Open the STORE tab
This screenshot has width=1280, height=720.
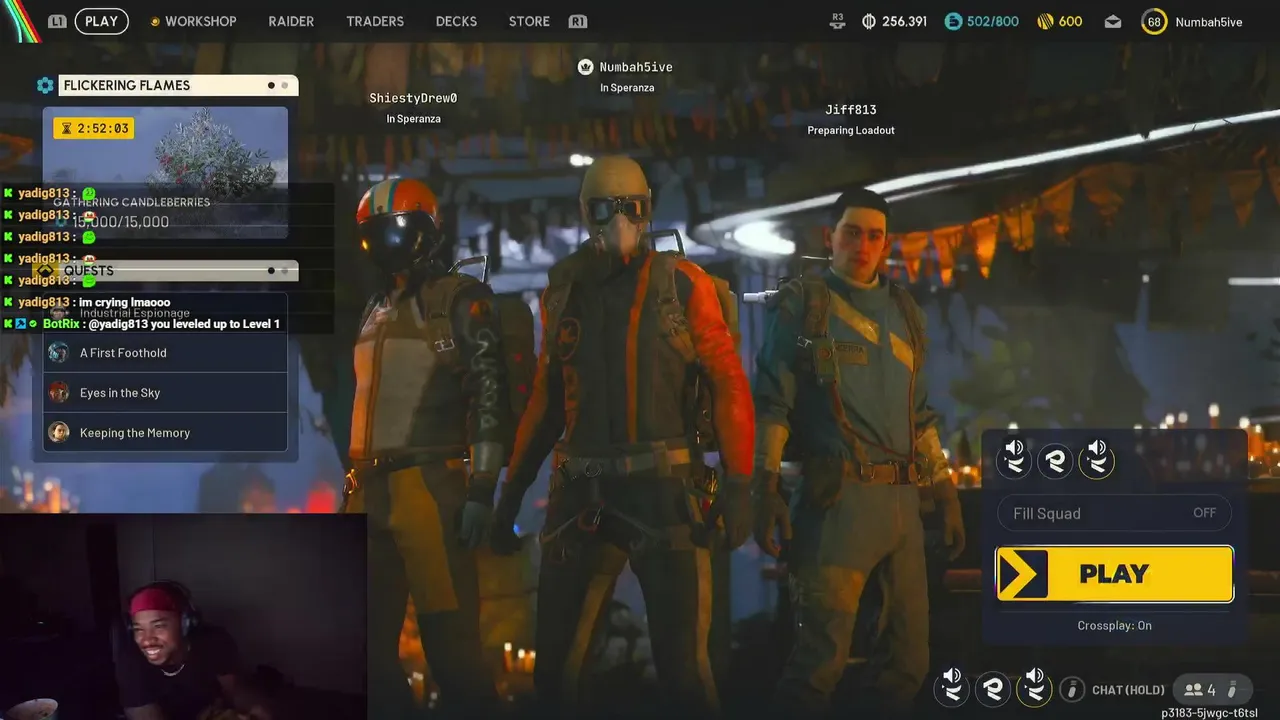(529, 21)
